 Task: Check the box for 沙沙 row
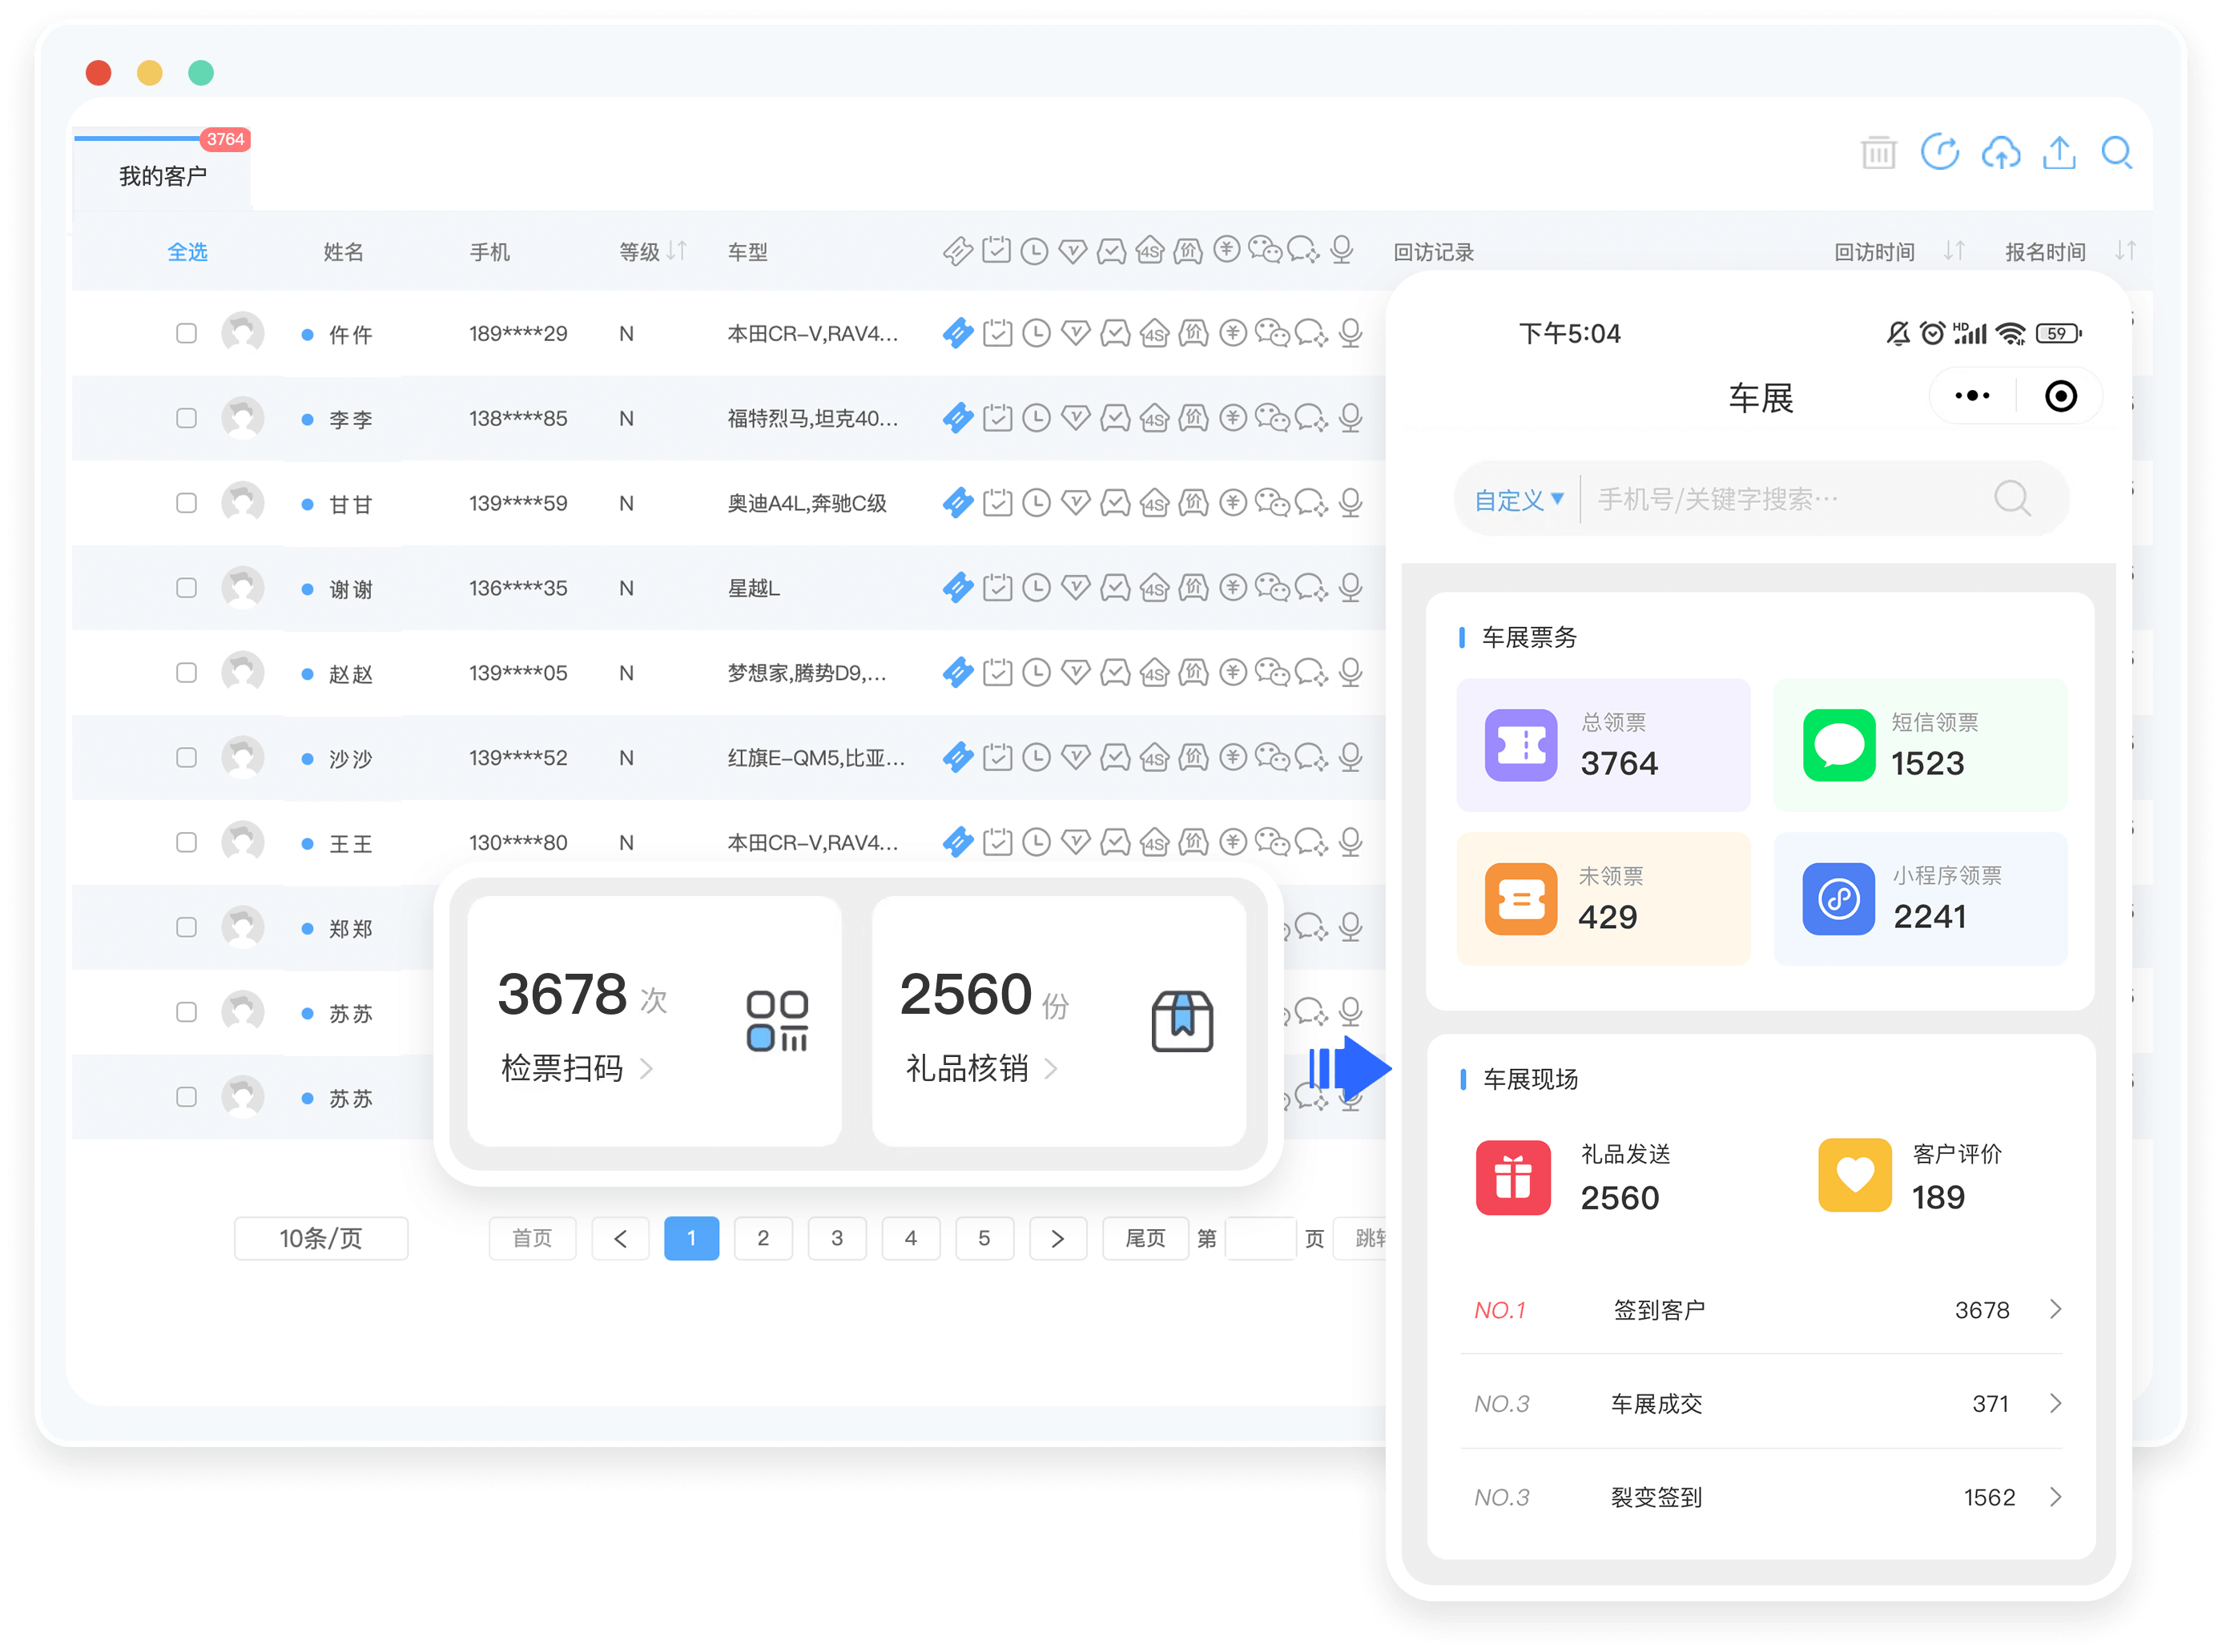[x=186, y=757]
